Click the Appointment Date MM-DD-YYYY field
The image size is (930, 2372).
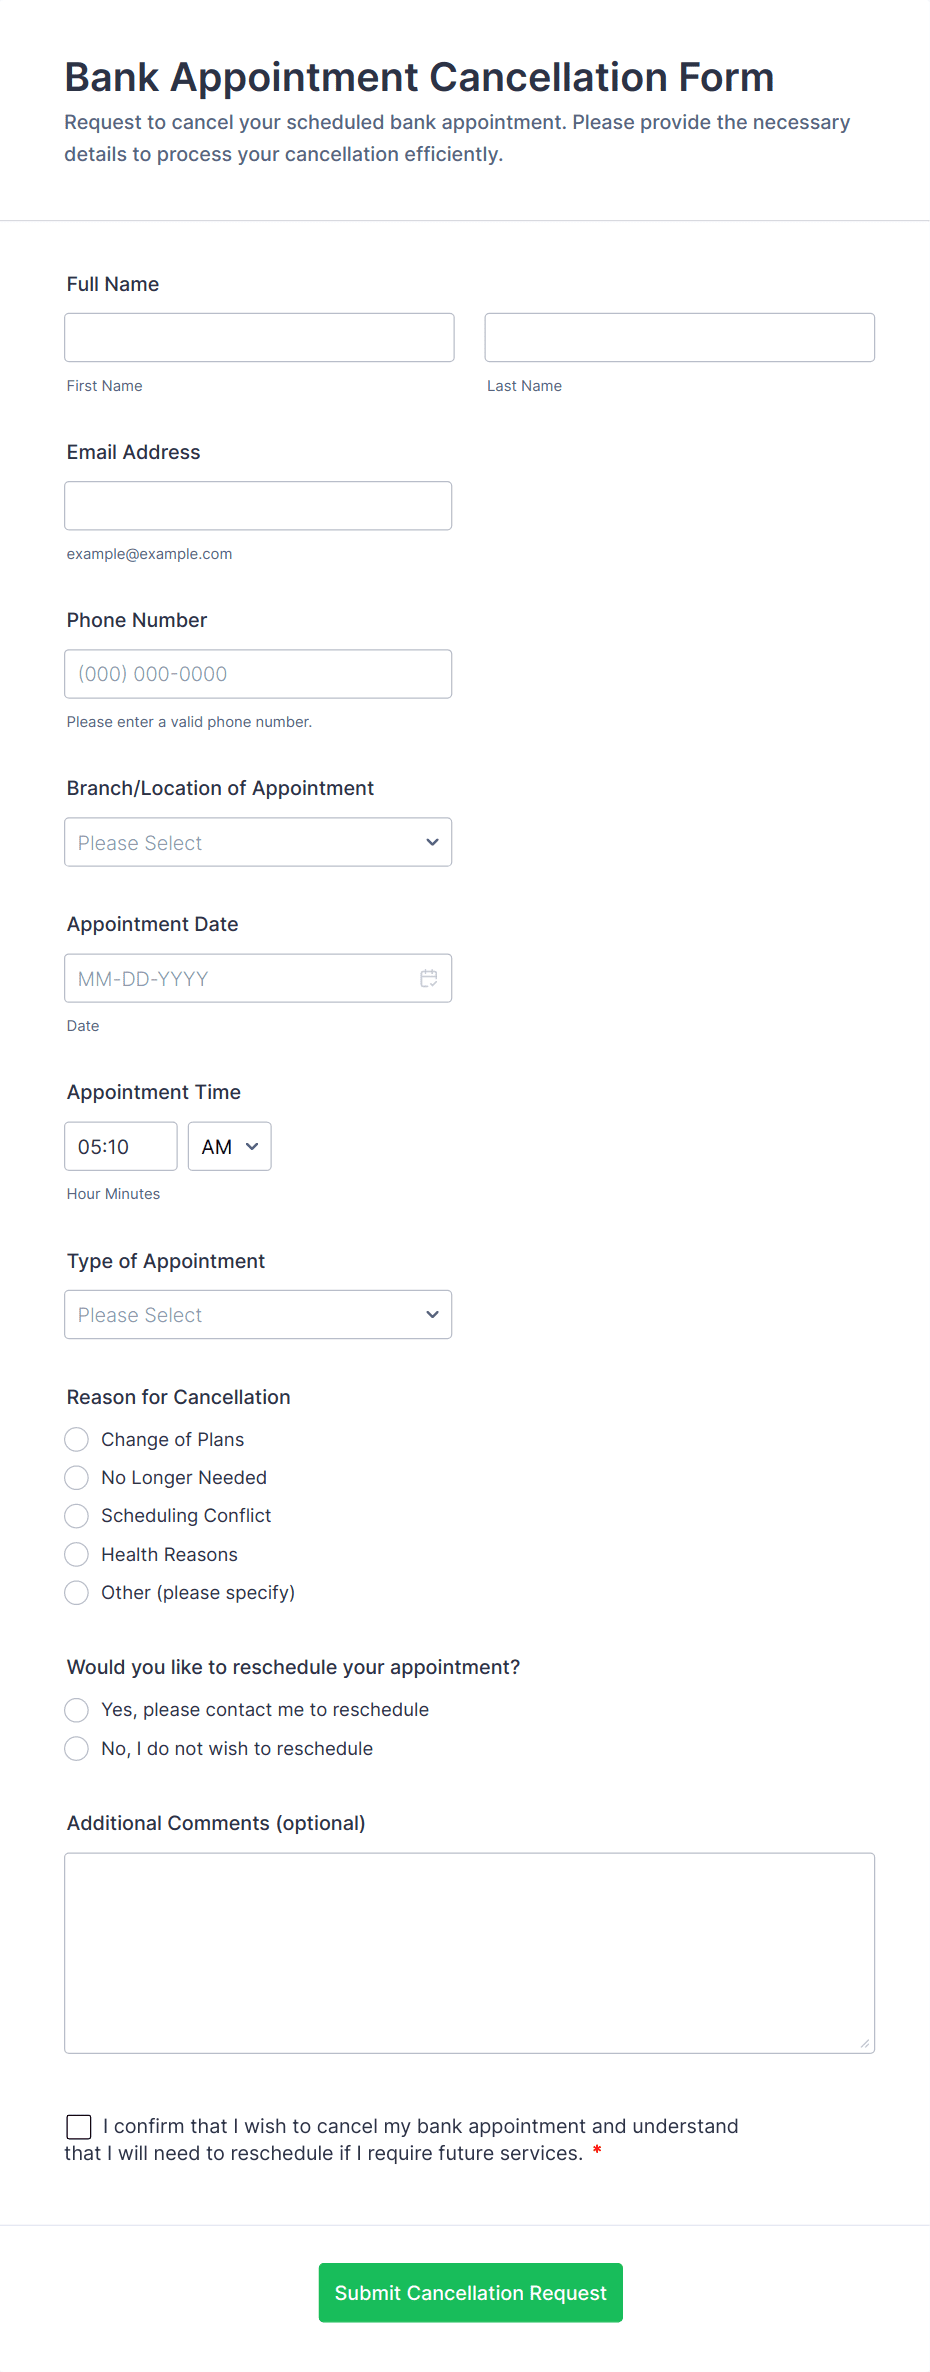coord(240,978)
